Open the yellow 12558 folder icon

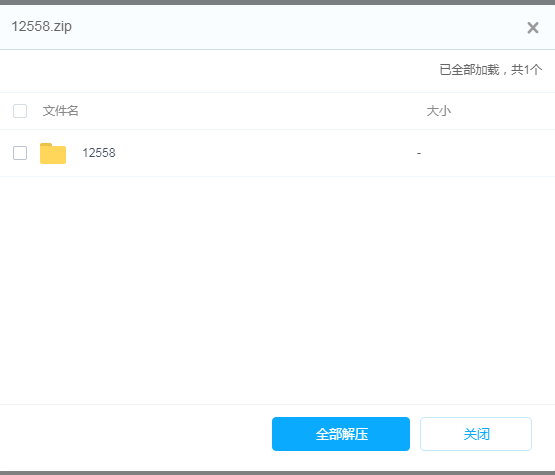pos(53,153)
